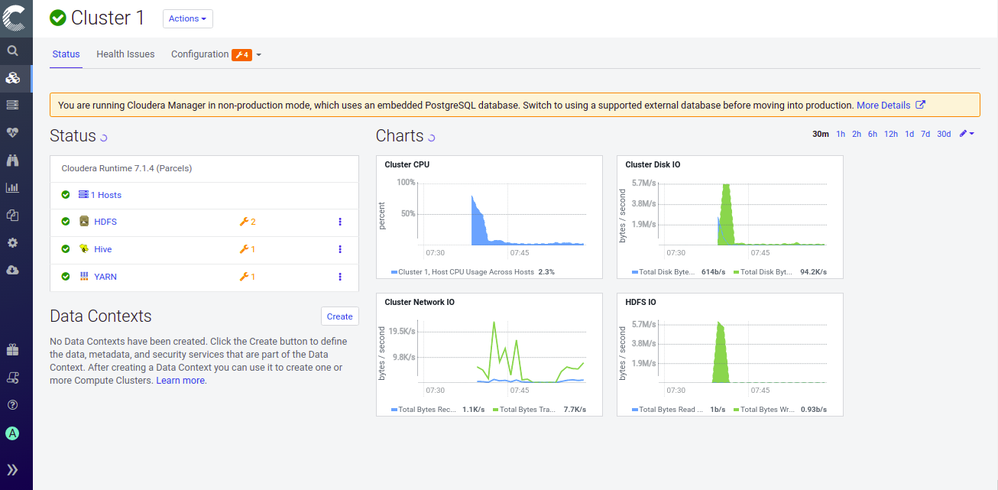Open Diagnostics heartbeat icon in the sidebar

pyautogui.click(x=13, y=132)
